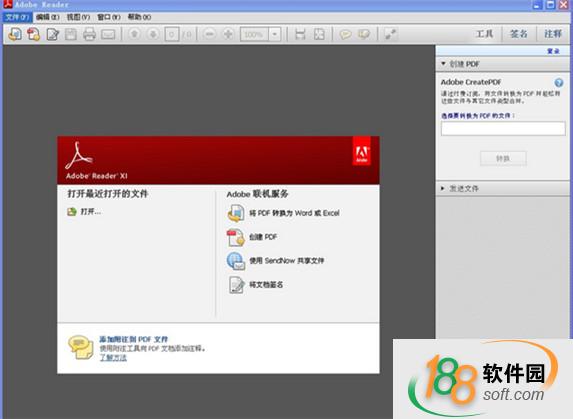
Task: Open the 注释 (Comment) pane
Action: coord(553,34)
